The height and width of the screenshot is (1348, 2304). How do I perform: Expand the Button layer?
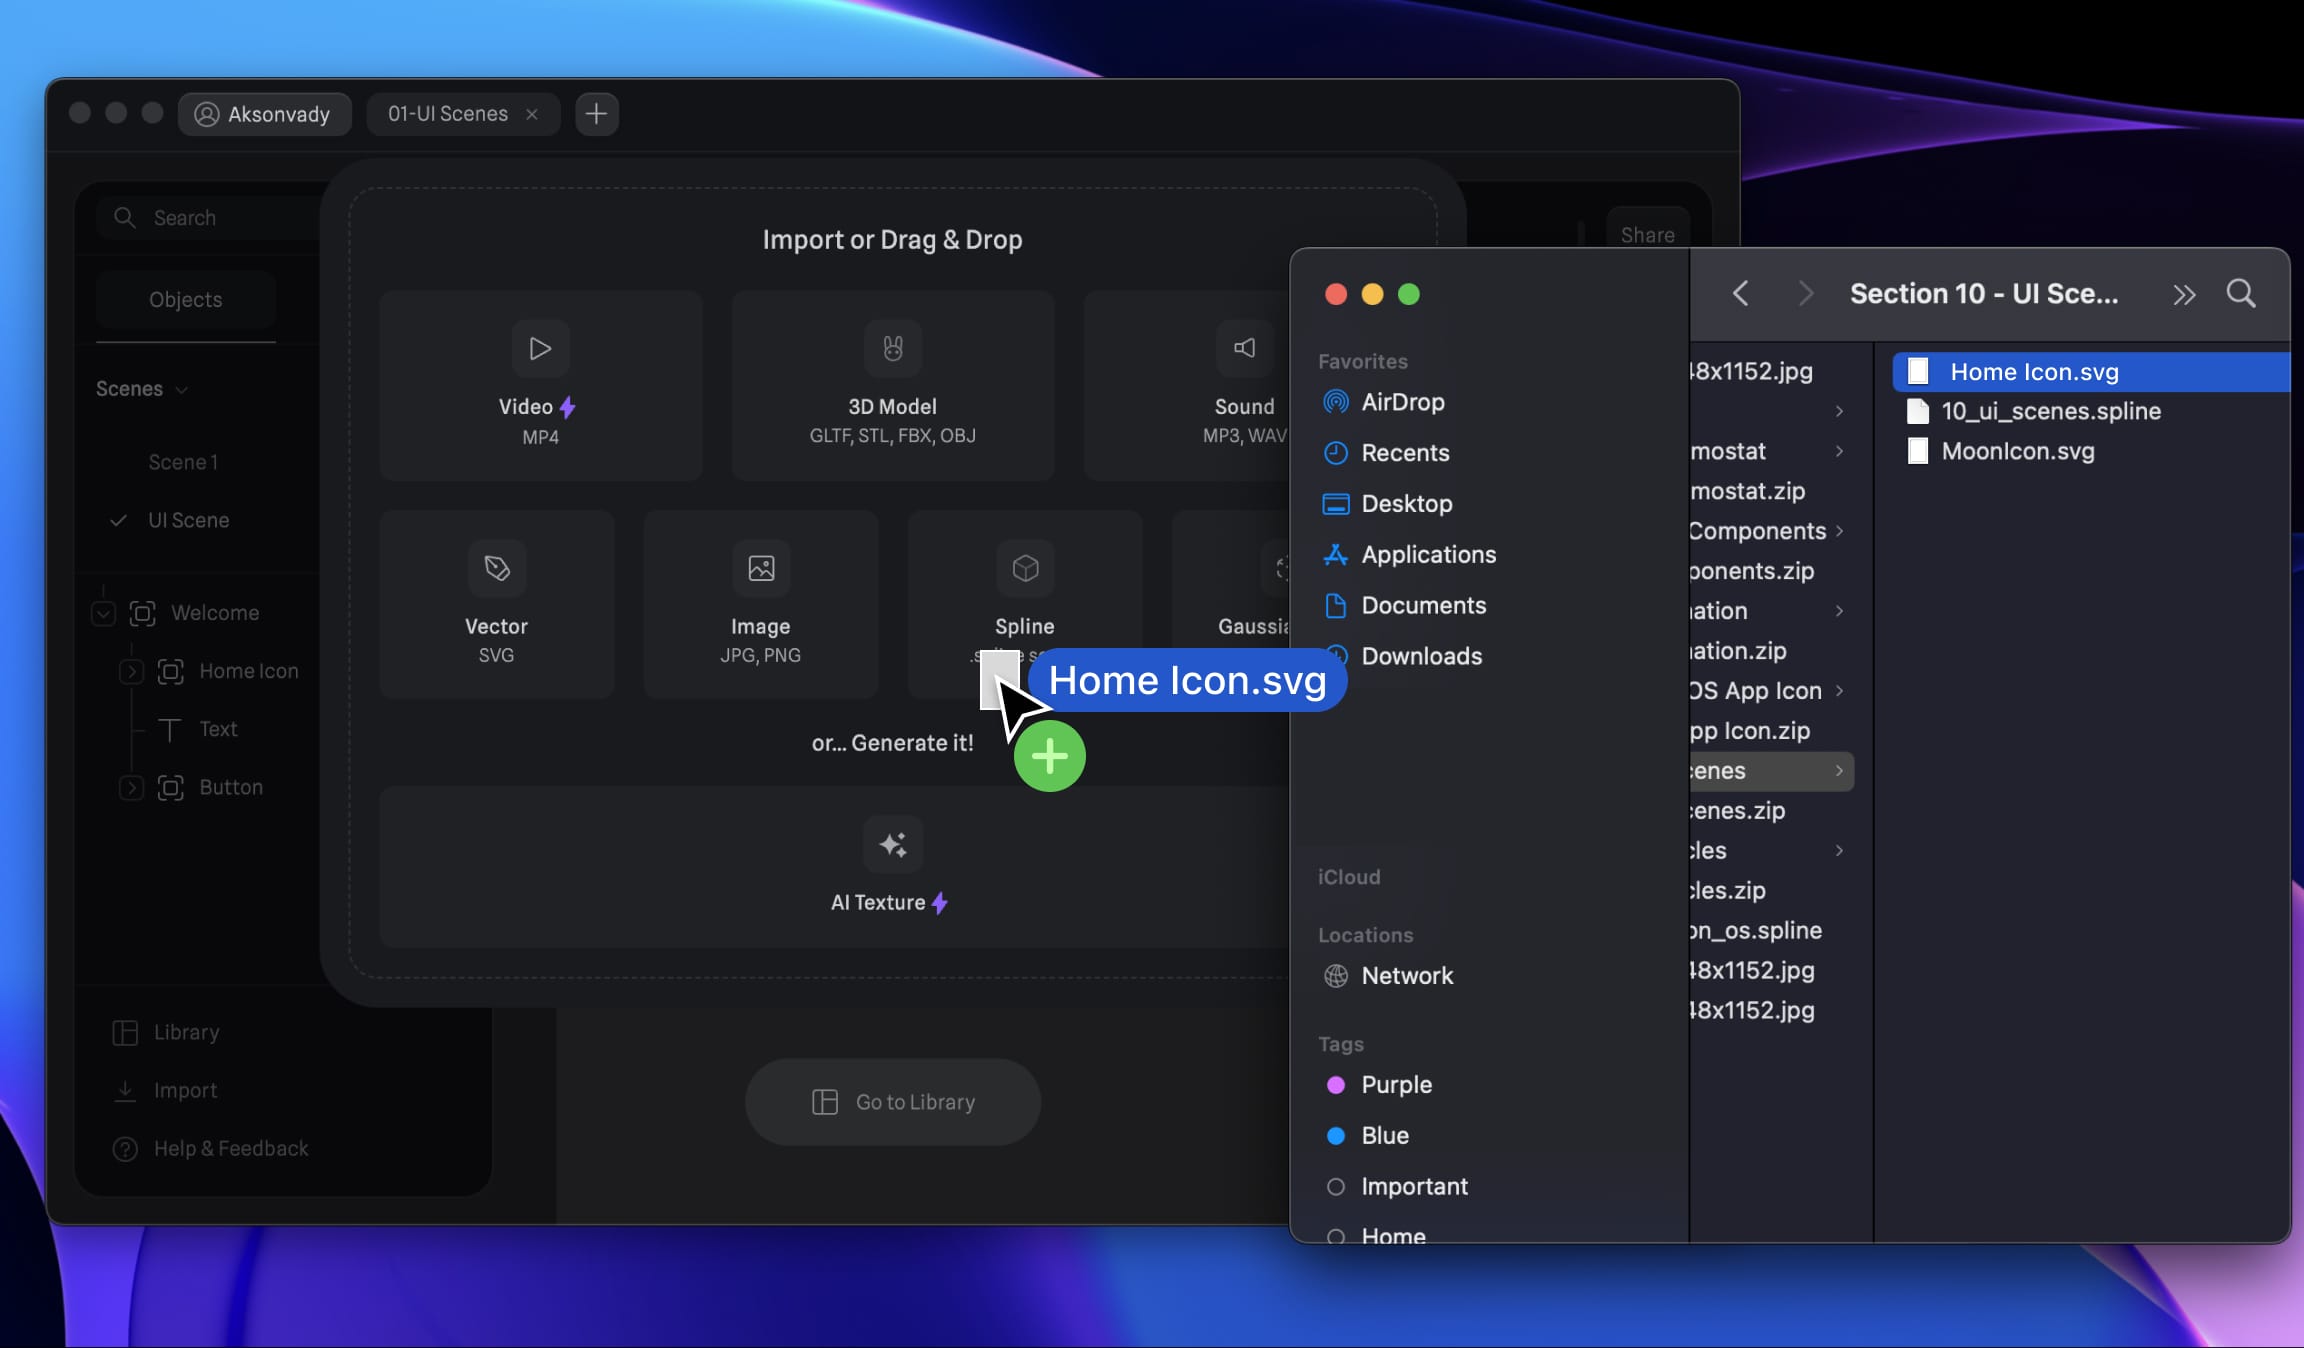pos(131,788)
